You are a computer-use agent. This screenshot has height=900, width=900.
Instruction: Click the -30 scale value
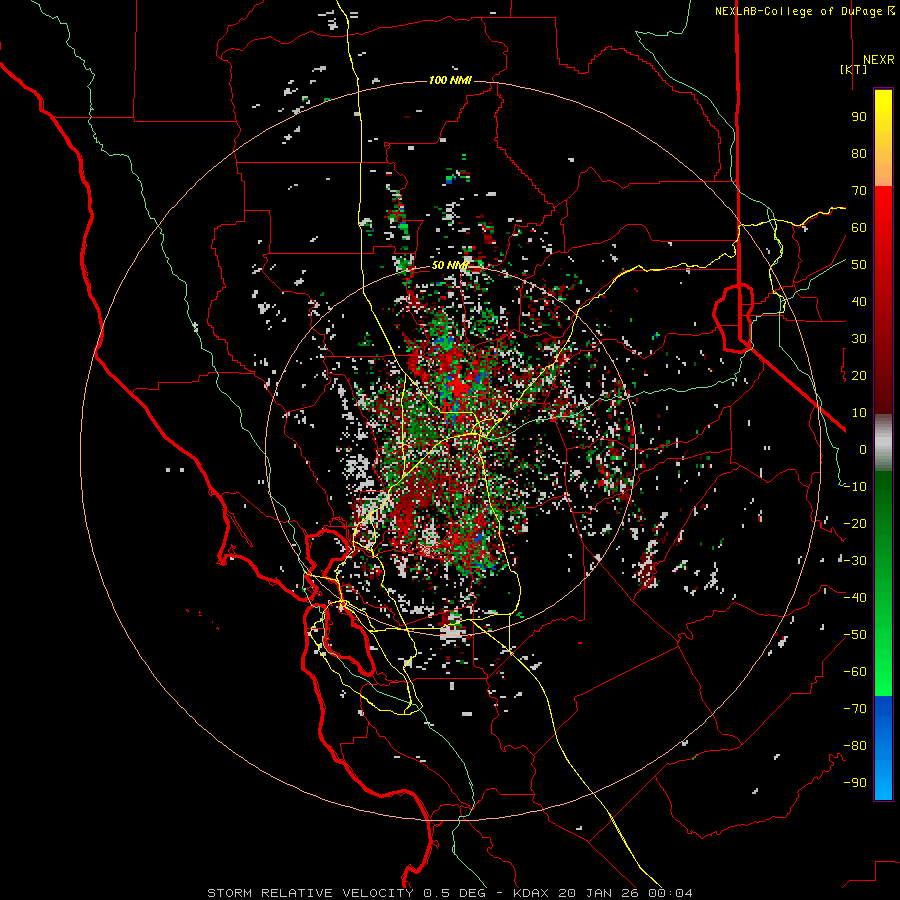click(855, 561)
